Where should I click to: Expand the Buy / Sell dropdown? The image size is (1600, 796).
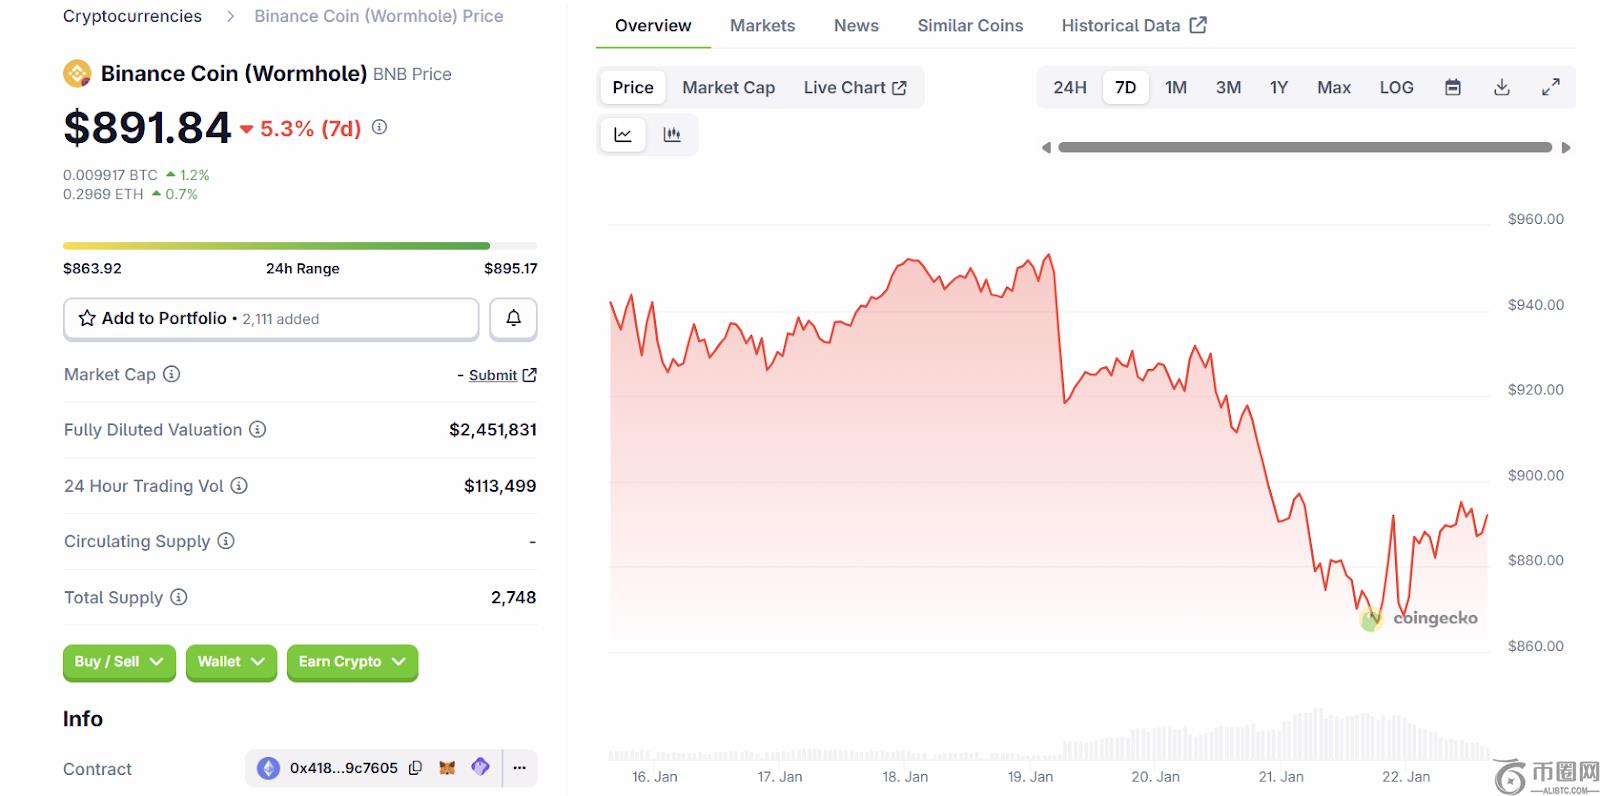click(x=119, y=662)
